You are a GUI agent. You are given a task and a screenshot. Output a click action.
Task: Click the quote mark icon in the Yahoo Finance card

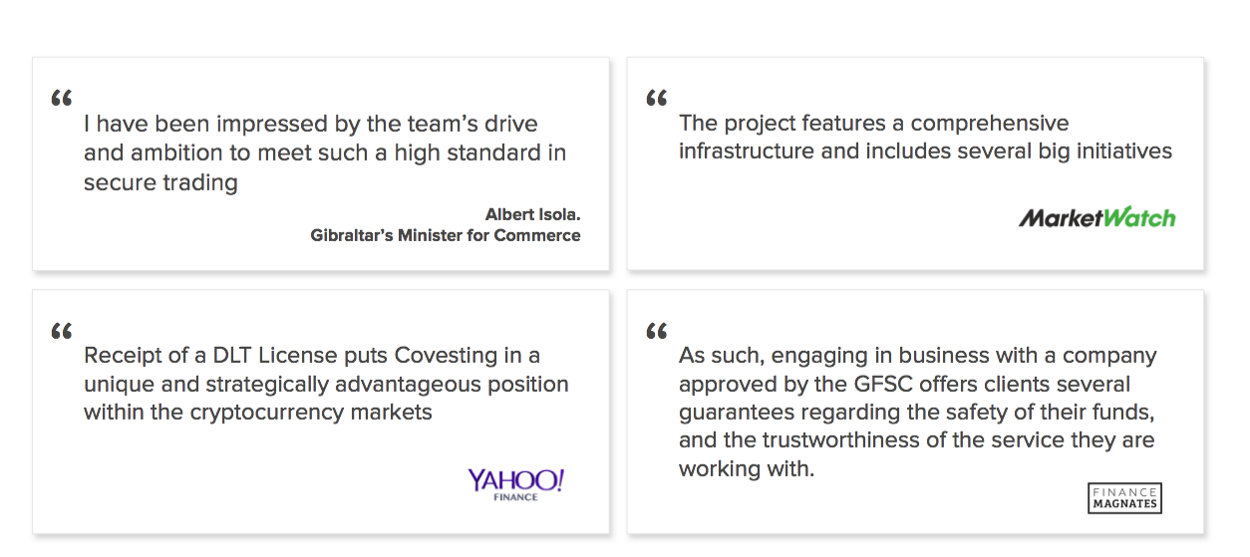click(61, 331)
